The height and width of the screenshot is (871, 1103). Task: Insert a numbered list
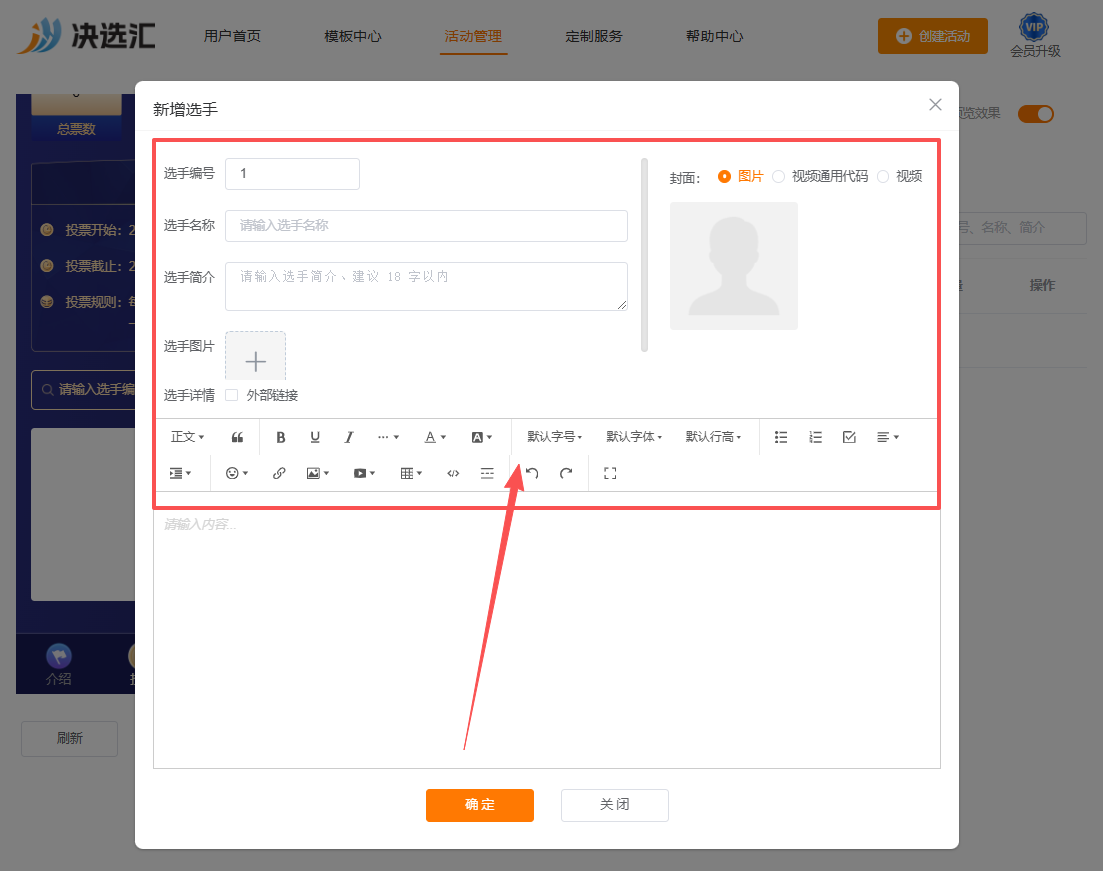click(815, 437)
